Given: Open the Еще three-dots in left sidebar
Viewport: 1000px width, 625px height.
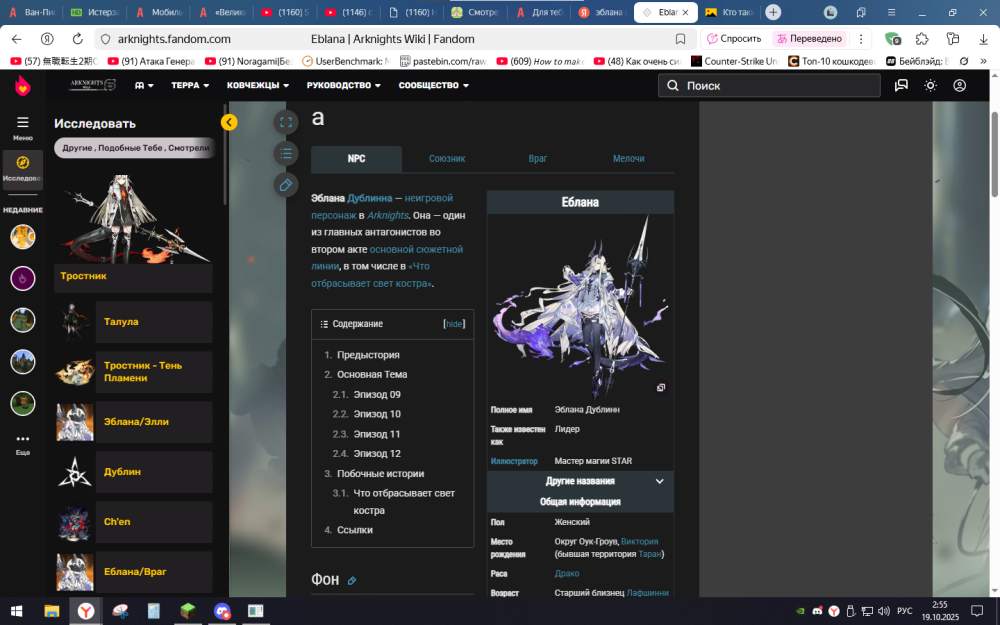Looking at the screenshot, I should tap(22, 445).
